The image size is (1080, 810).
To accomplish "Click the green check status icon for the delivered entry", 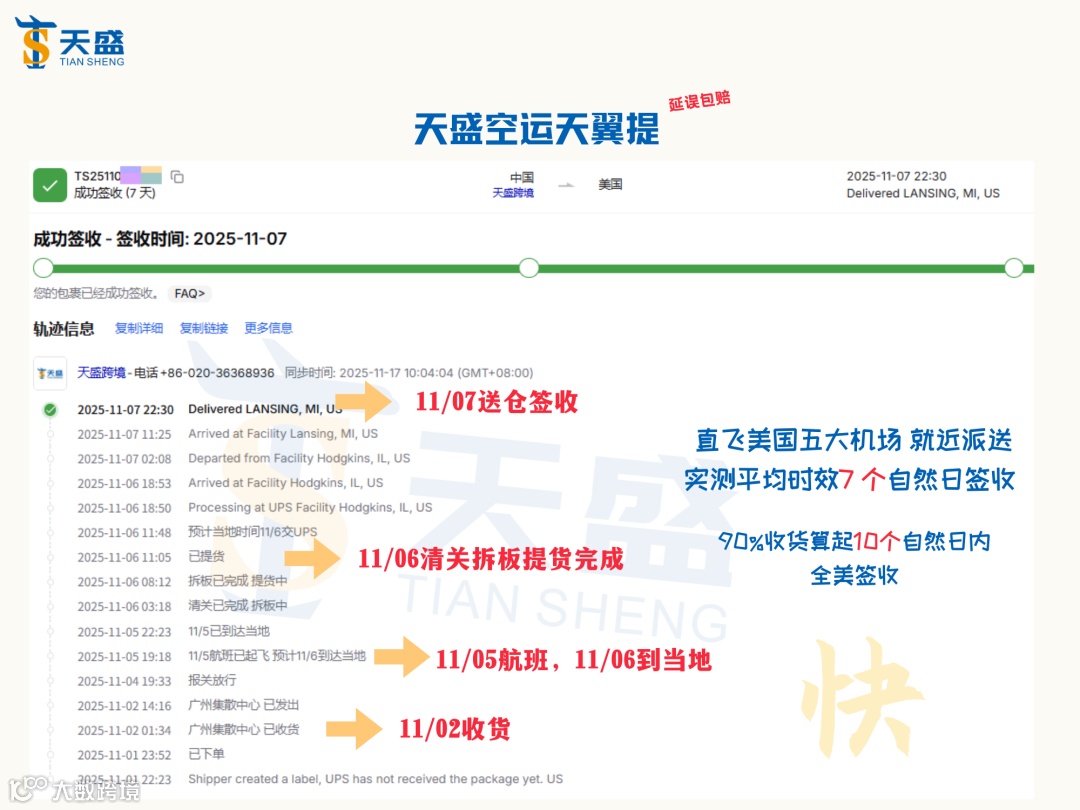I will pyautogui.click(x=50, y=410).
